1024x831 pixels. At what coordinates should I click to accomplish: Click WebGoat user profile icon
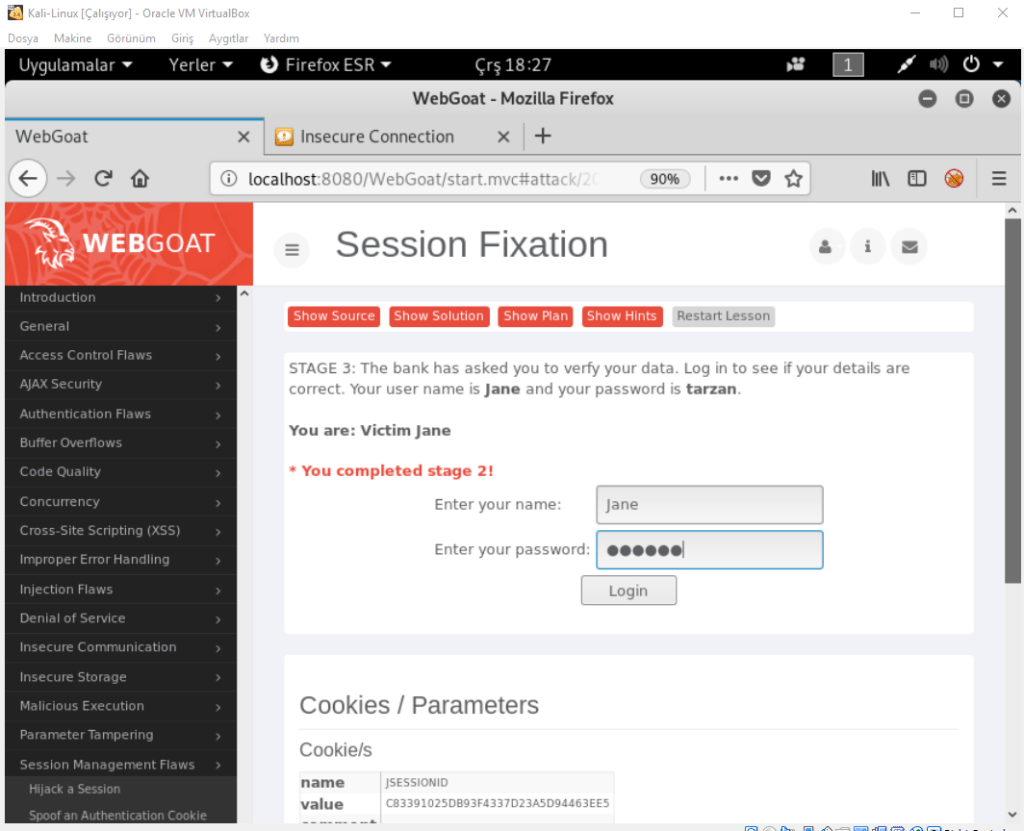coord(825,247)
